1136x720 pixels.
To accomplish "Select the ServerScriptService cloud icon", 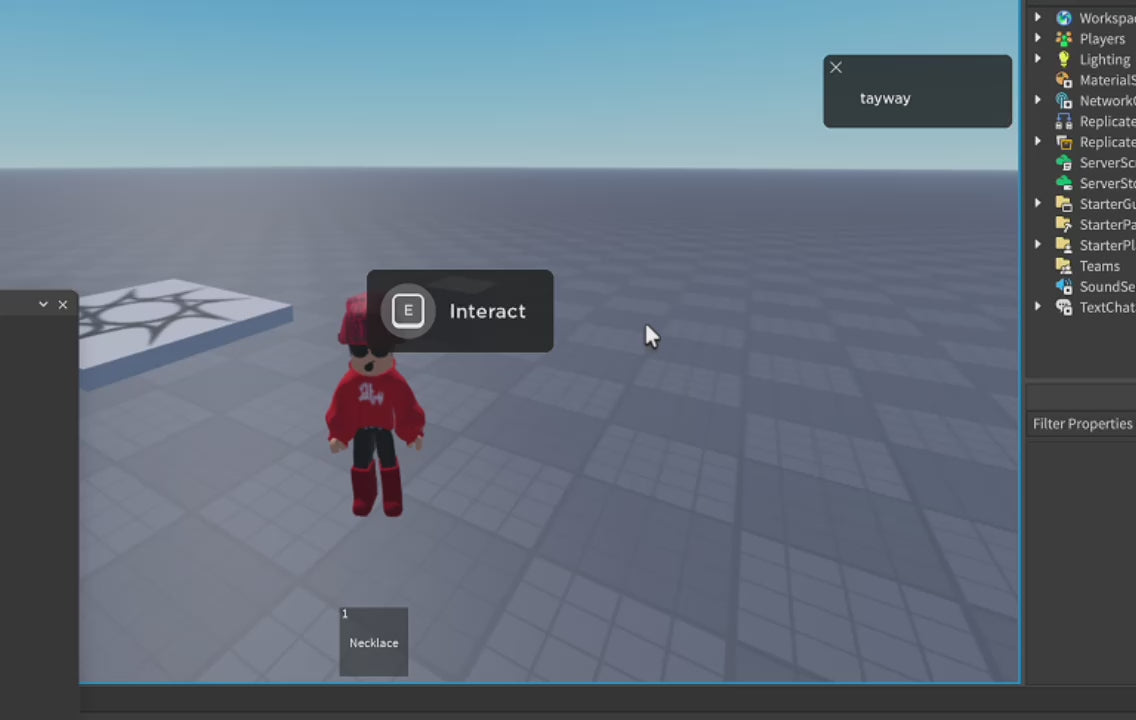I will pos(1064,163).
